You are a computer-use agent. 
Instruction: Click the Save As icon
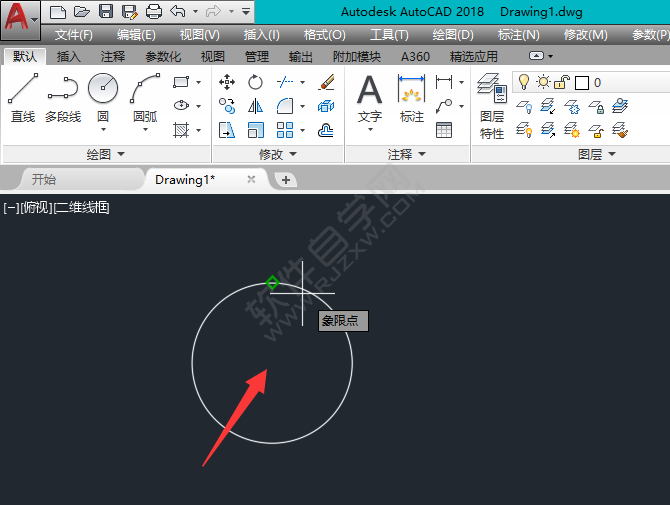pyautogui.click(x=129, y=12)
